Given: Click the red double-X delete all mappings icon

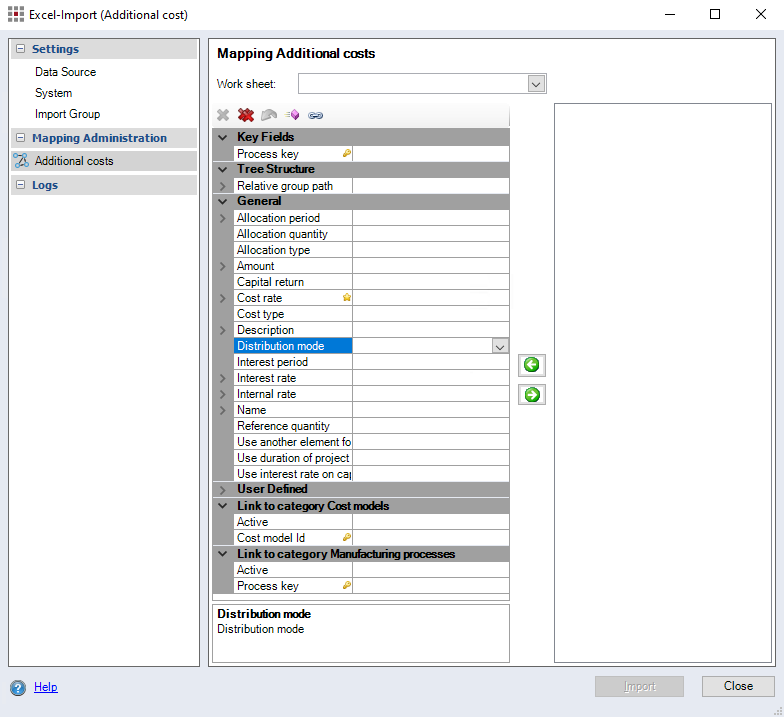Looking at the screenshot, I should pos(246,115).
